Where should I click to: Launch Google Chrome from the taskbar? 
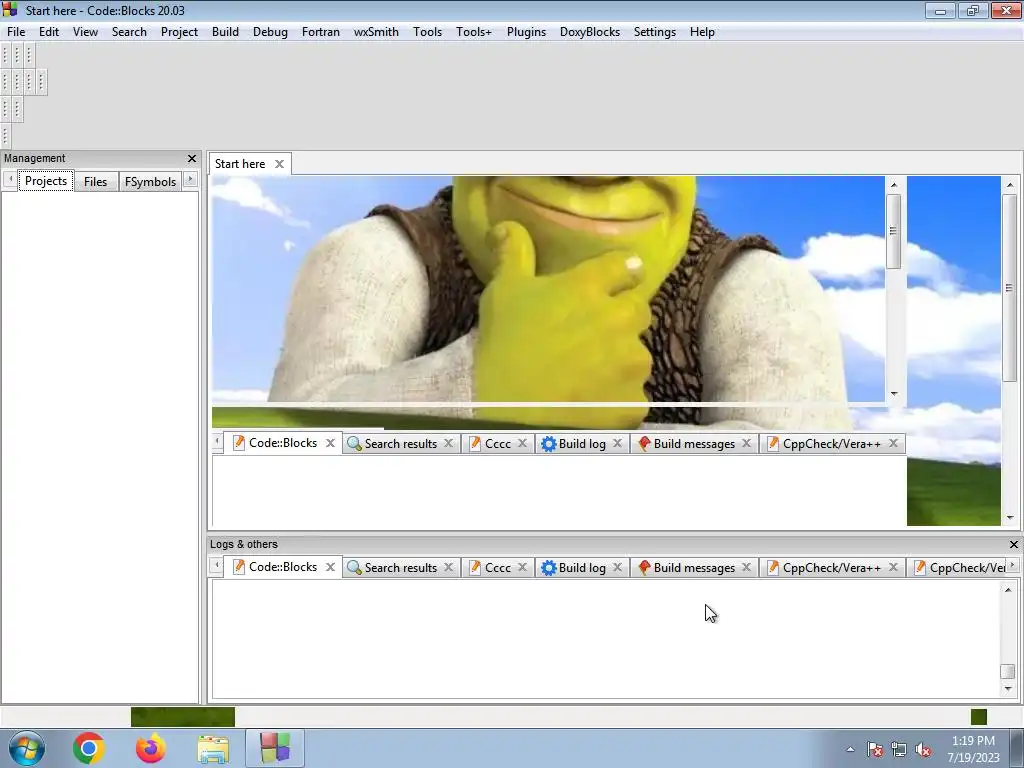click(89, 748)
